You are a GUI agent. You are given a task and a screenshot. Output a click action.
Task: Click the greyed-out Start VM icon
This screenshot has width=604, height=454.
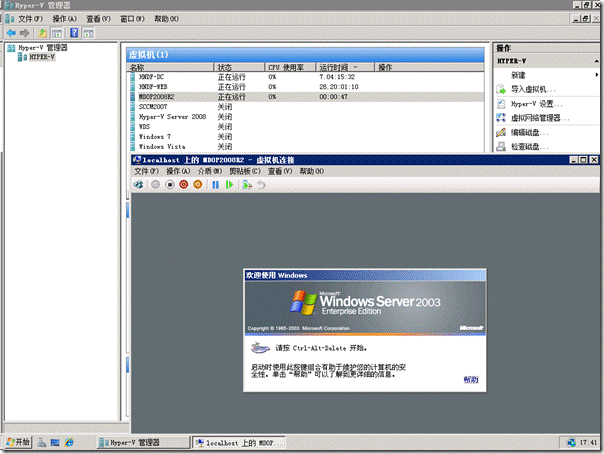[155, 185]
